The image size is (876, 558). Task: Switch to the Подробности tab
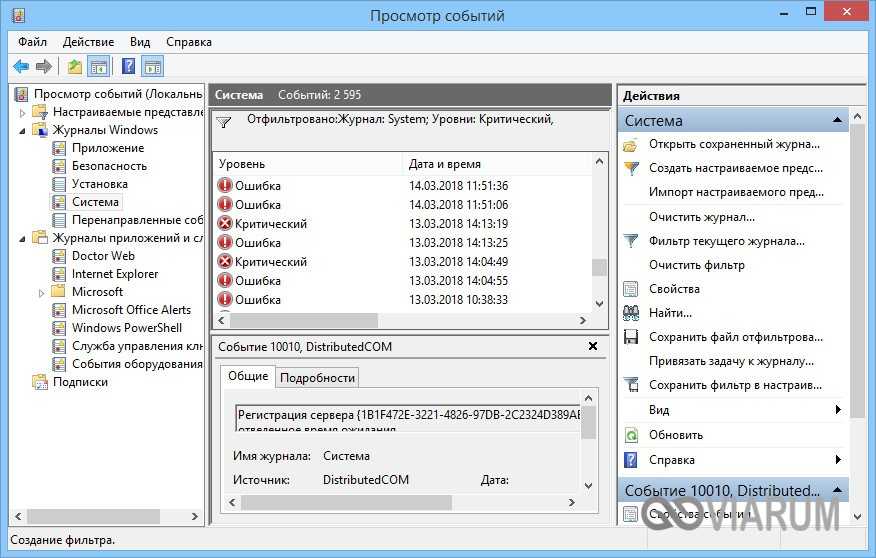pyautogui.click(x=317, y=377)
